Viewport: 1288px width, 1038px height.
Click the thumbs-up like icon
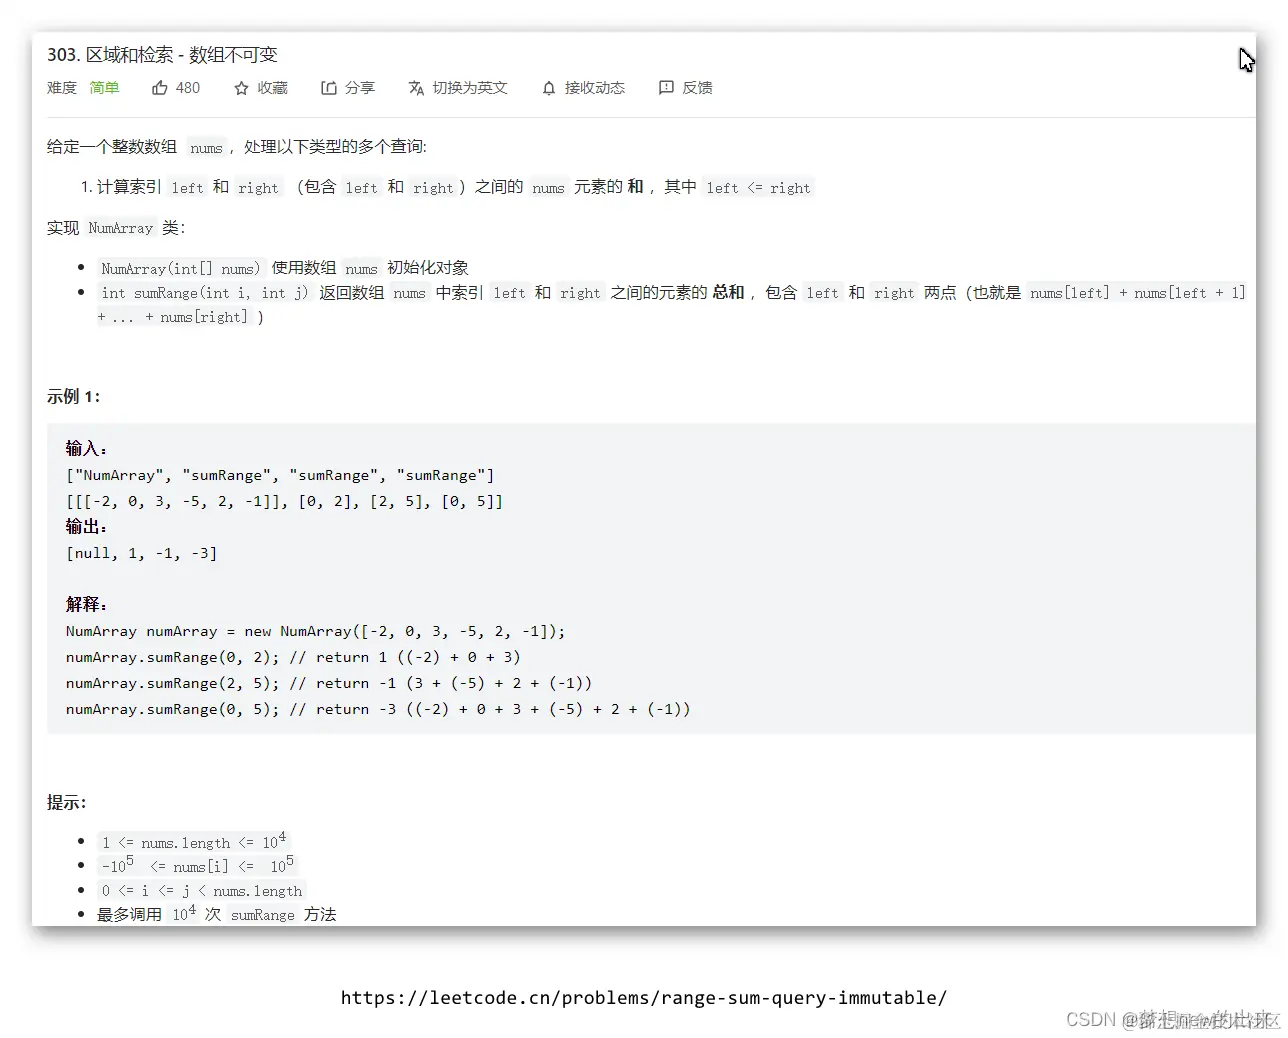160,88
